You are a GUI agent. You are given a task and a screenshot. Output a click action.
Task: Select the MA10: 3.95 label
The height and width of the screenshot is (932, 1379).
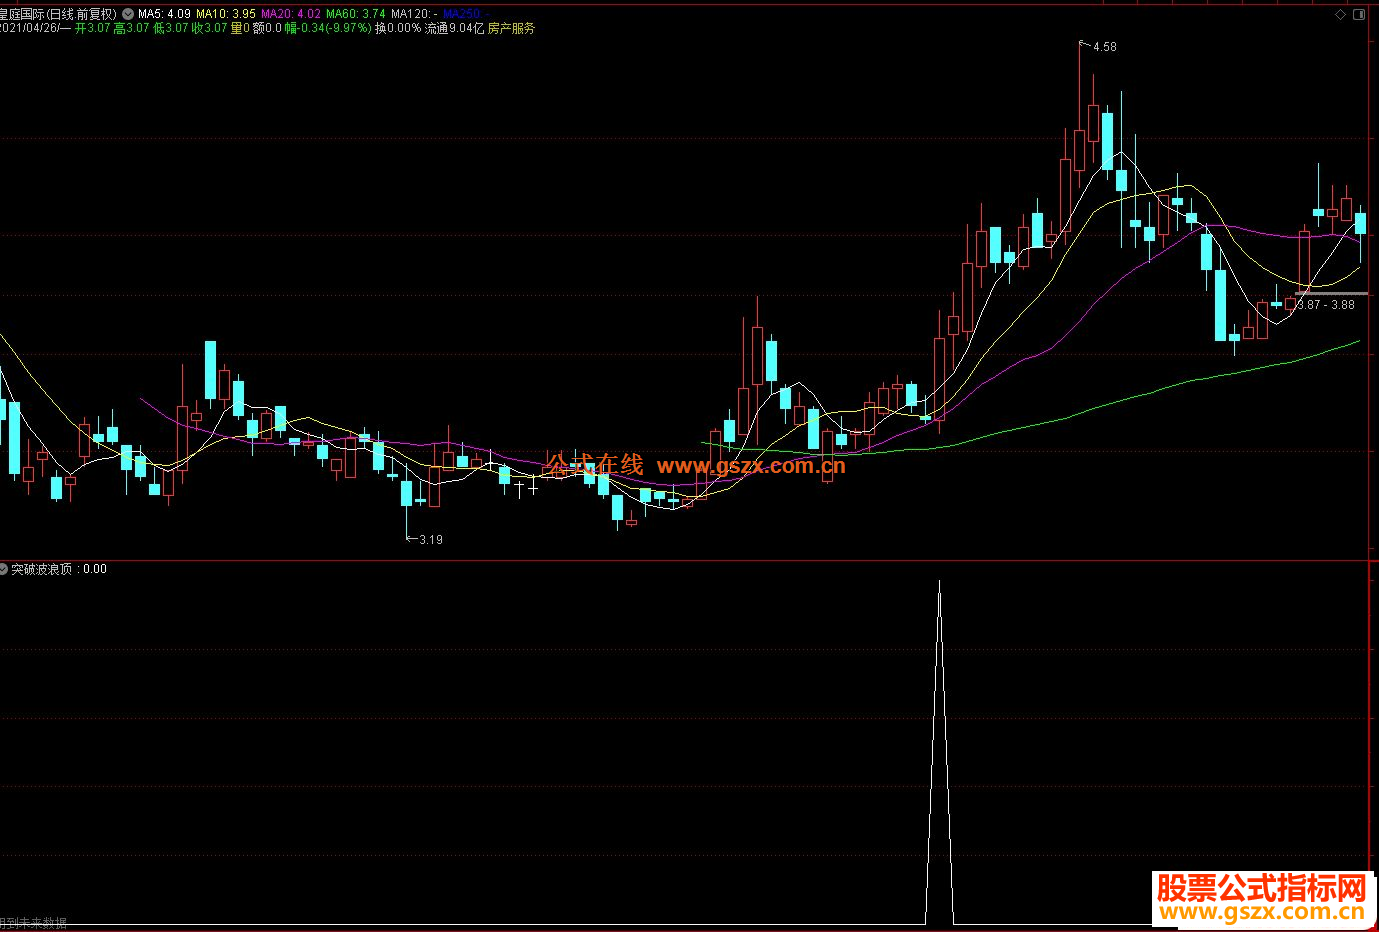point(226,15)
